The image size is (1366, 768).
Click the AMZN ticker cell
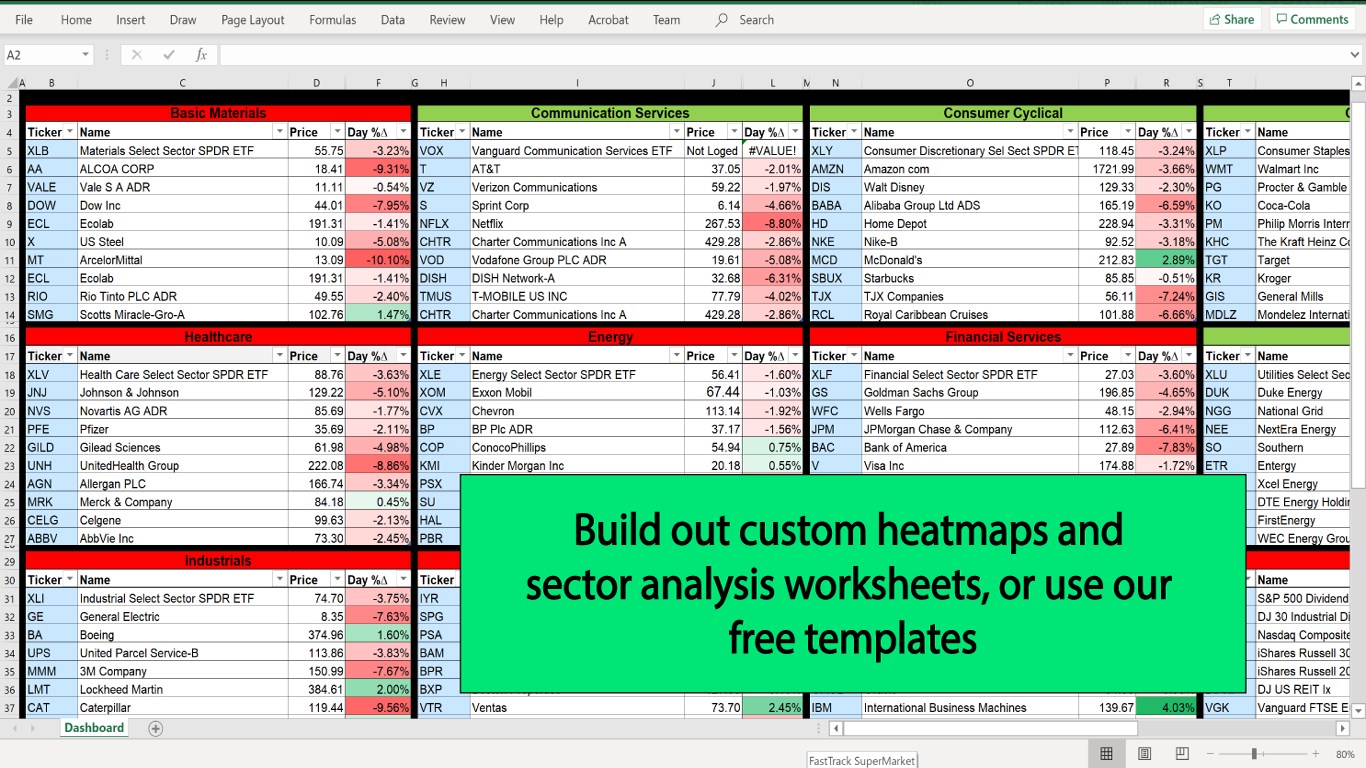[x=835, y=169]
